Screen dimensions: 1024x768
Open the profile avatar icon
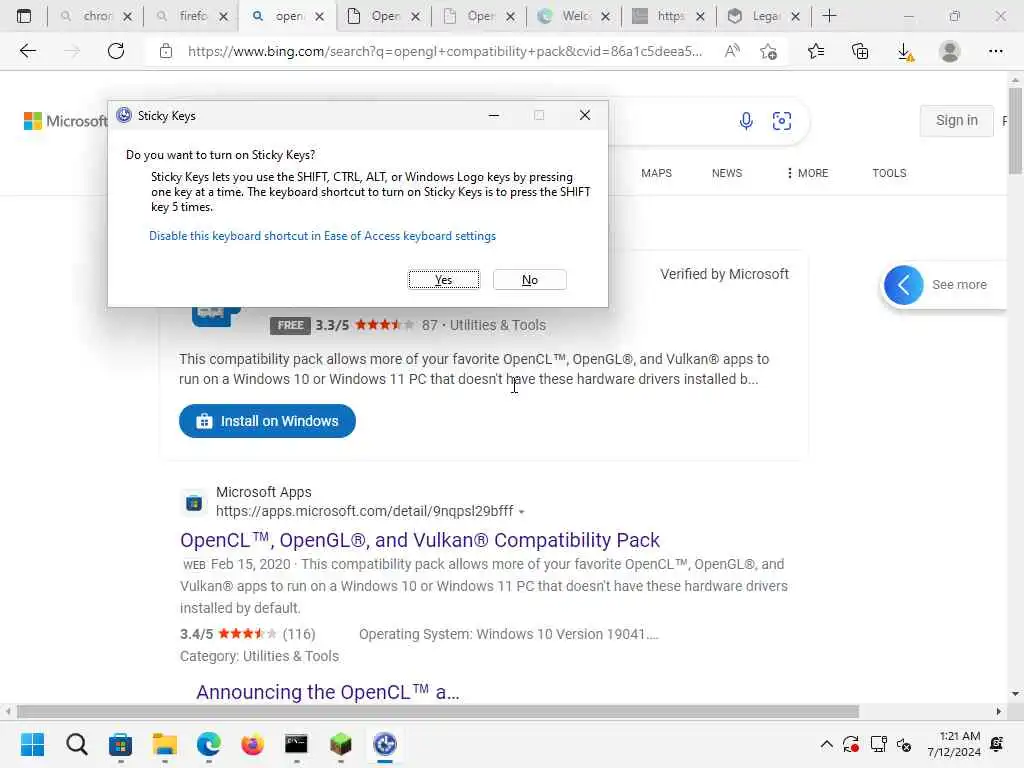[x=950, y=51]
